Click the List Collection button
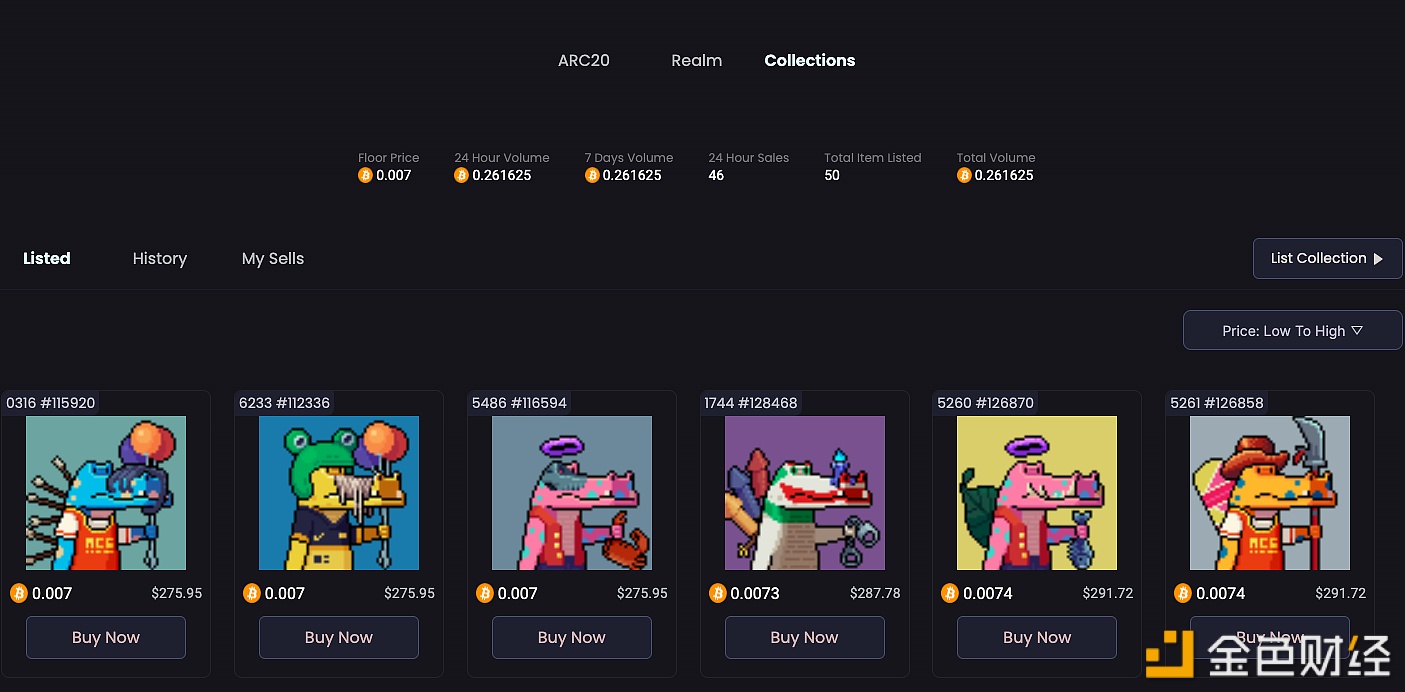This screenshot has height=692, width=1405. (x=1327, y=258)
